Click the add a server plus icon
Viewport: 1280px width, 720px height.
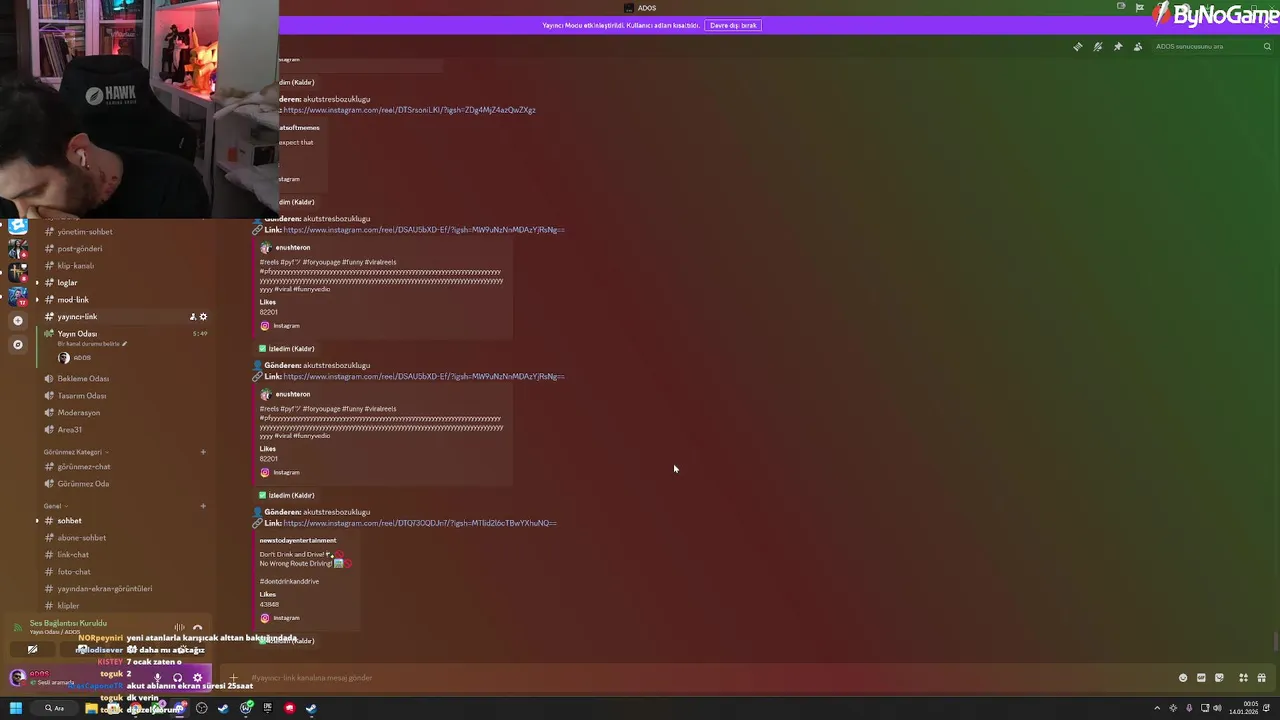(x=17, y=321)
